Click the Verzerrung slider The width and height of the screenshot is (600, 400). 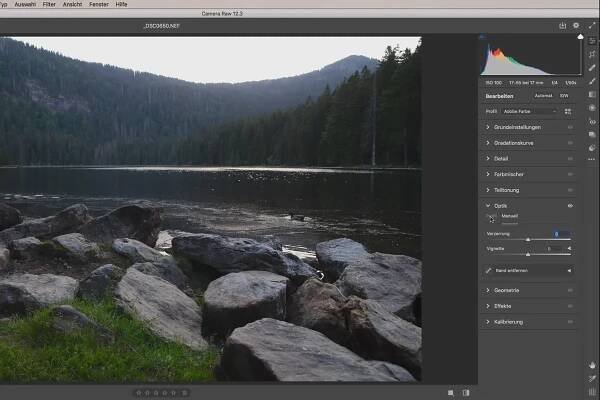click(x=528, y=239)
